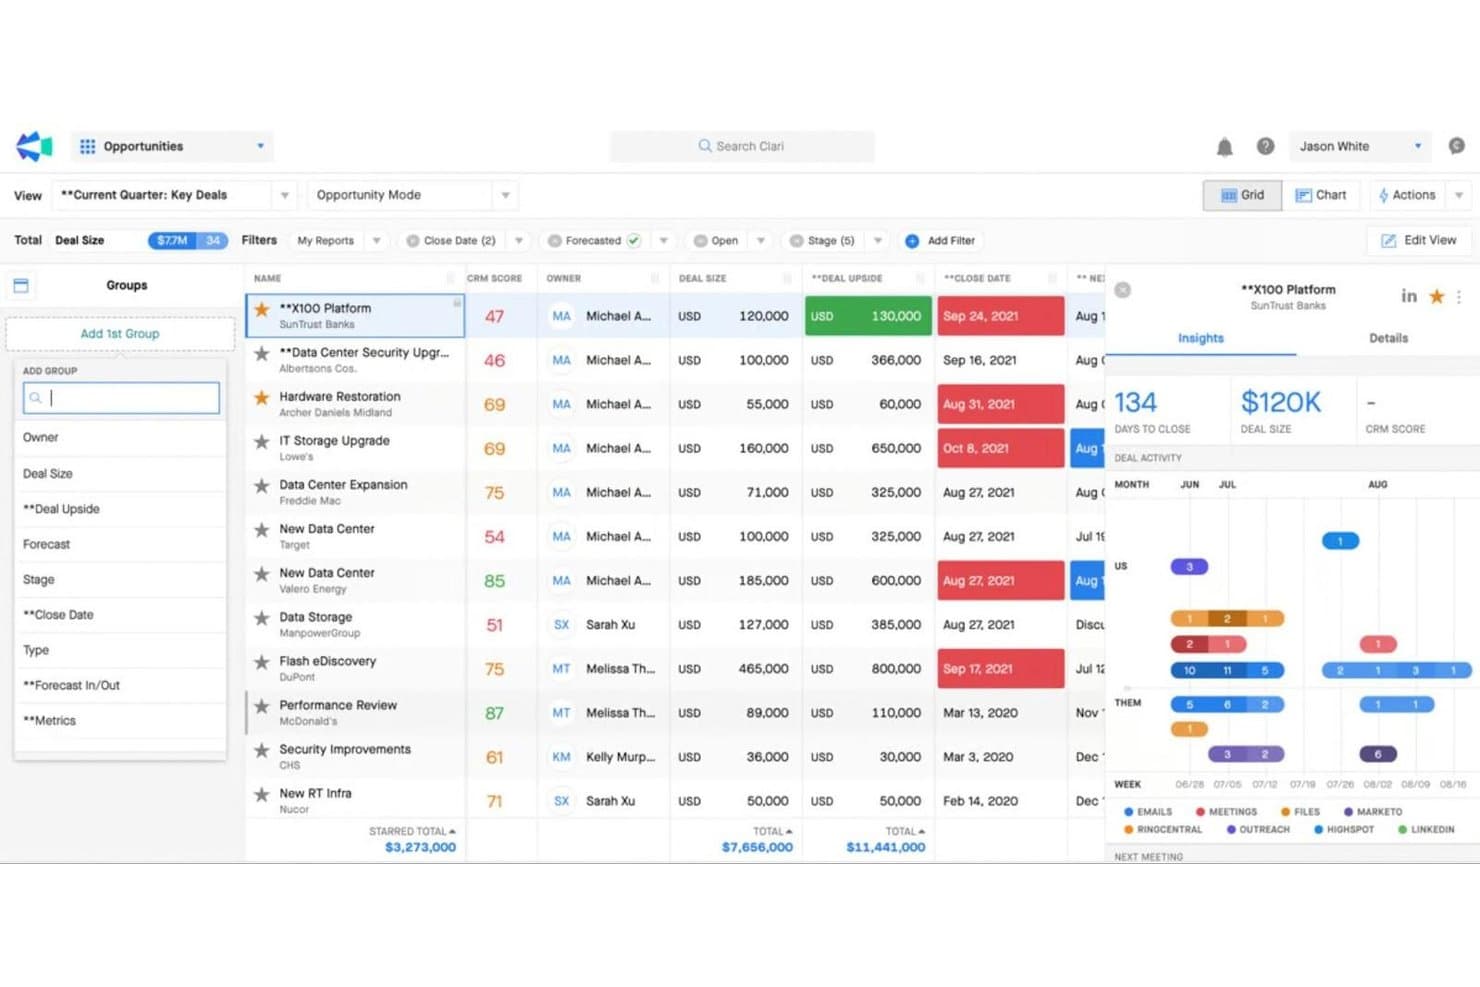The width and height of the screenshot is (1480, 987).
Task: Switch to the Insights tab
Action: (x=1200, y=338)
